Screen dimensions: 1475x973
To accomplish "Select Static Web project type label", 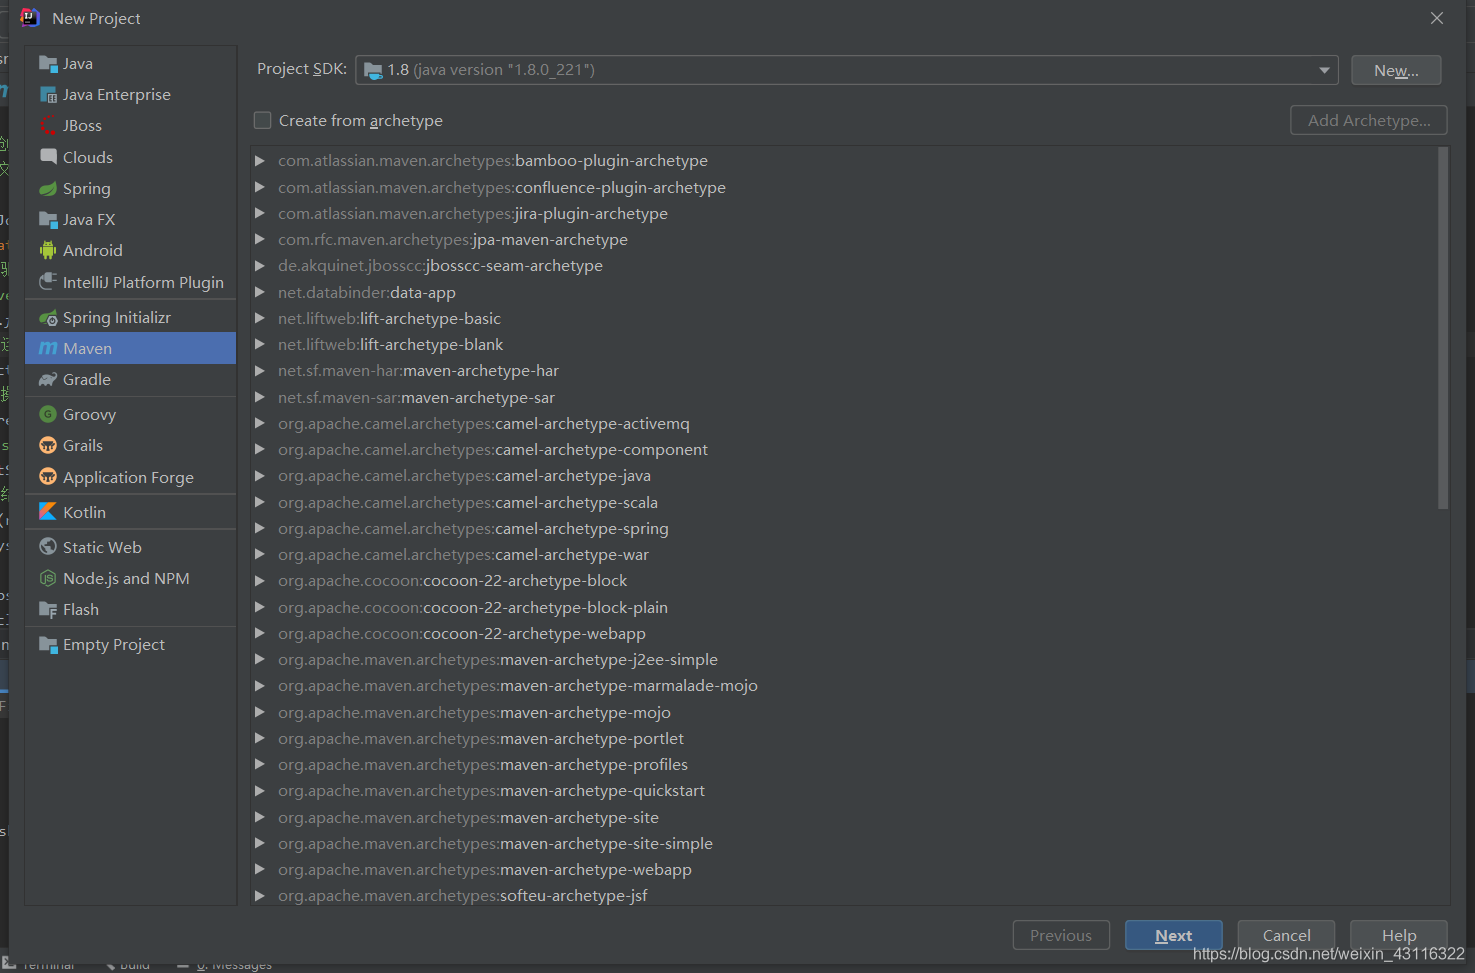I will click(102, 547).
